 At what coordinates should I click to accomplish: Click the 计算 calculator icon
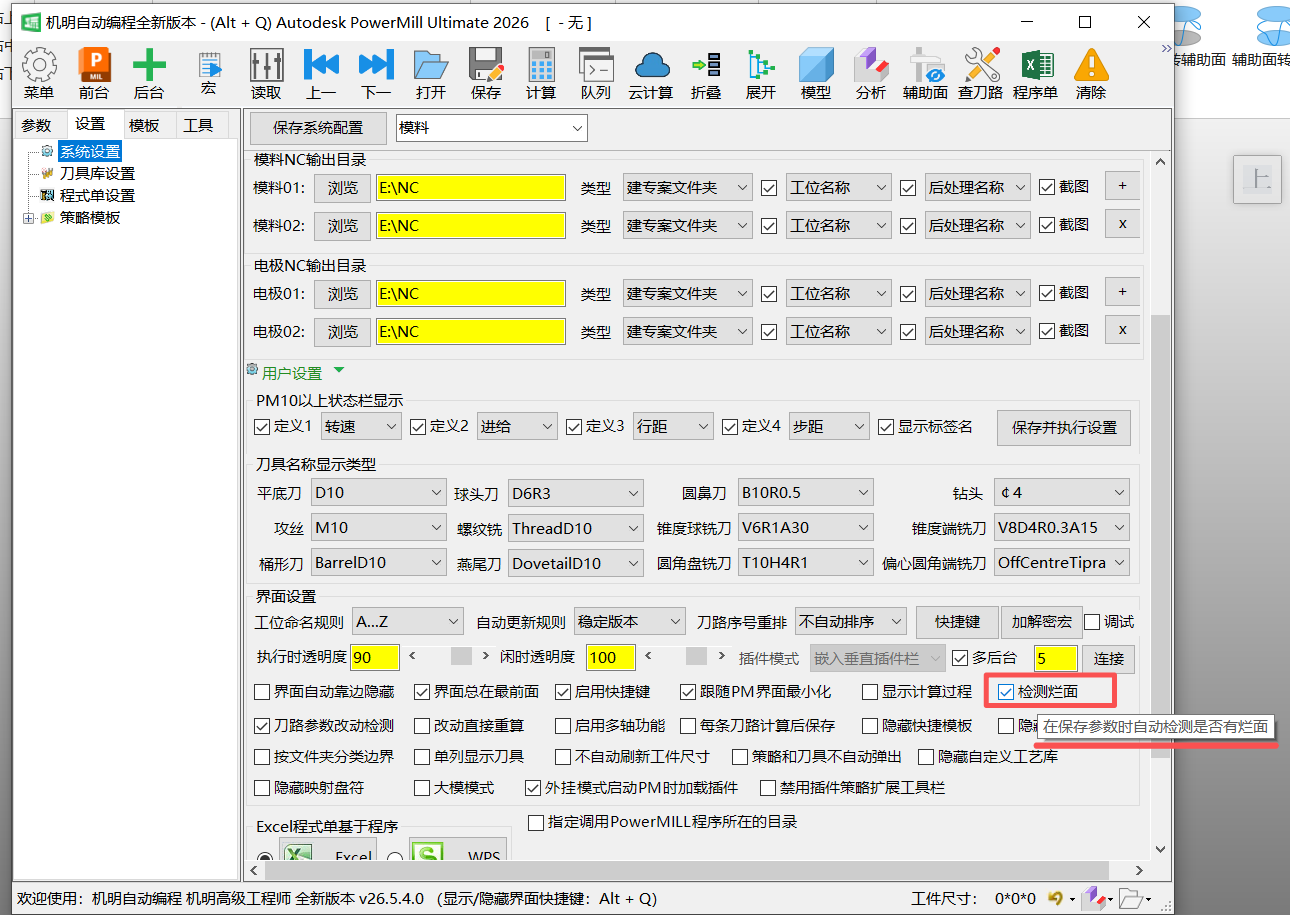(x=541, y=73)
